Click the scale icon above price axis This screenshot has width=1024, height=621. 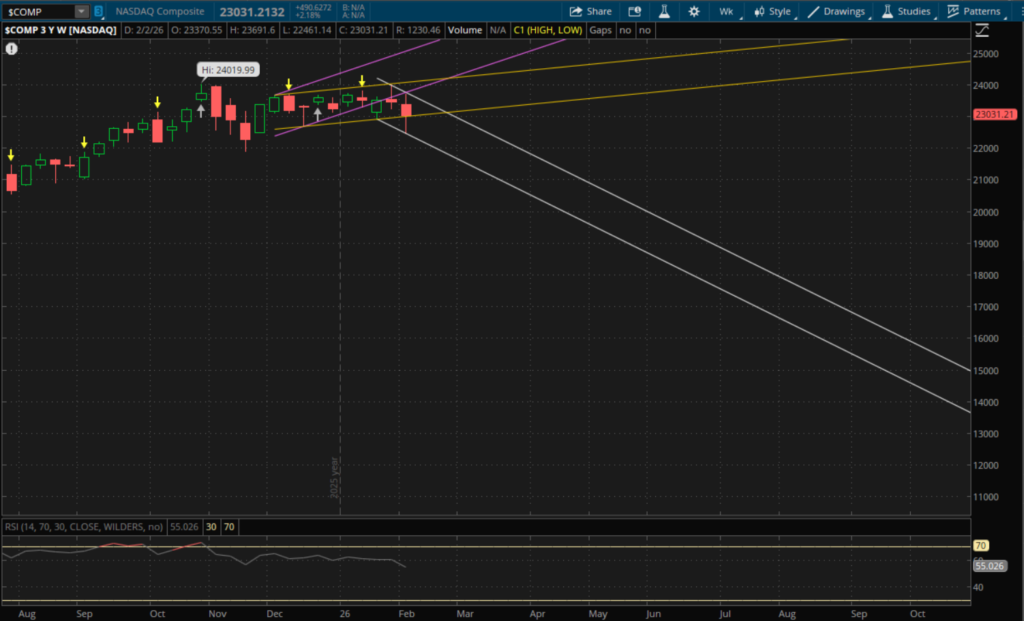(980, 30)
